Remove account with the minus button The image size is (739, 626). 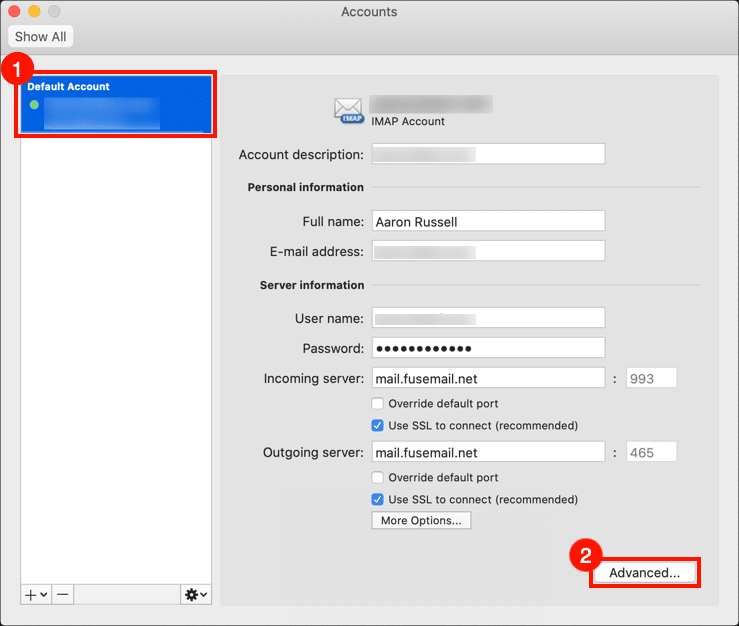[x=63, y=594]
